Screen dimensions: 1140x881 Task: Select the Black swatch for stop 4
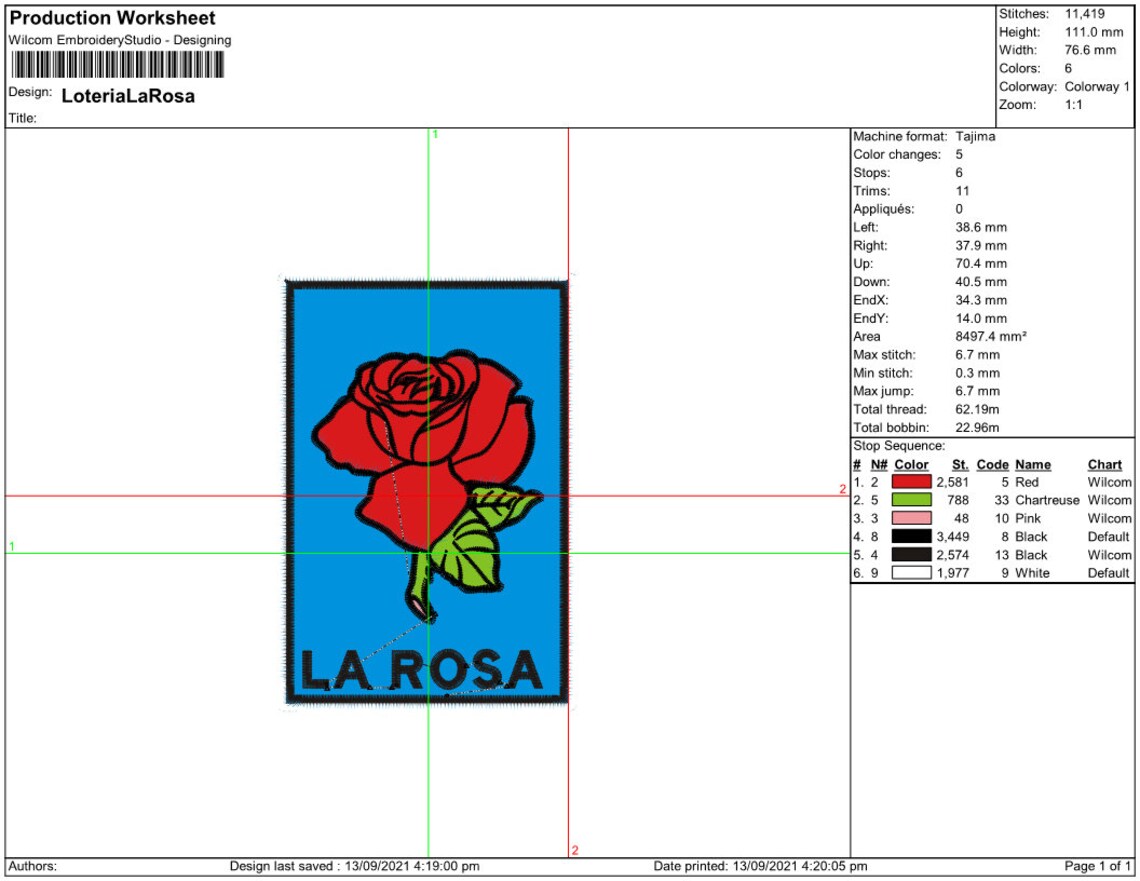914,537
